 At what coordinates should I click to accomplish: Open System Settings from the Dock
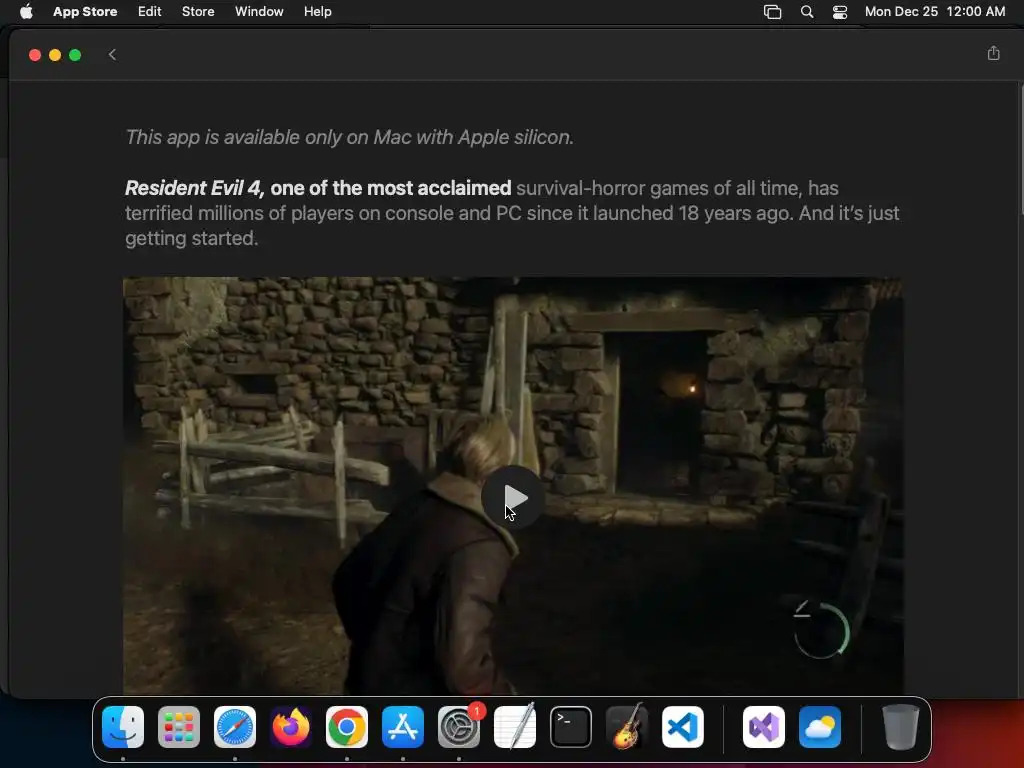459,727
